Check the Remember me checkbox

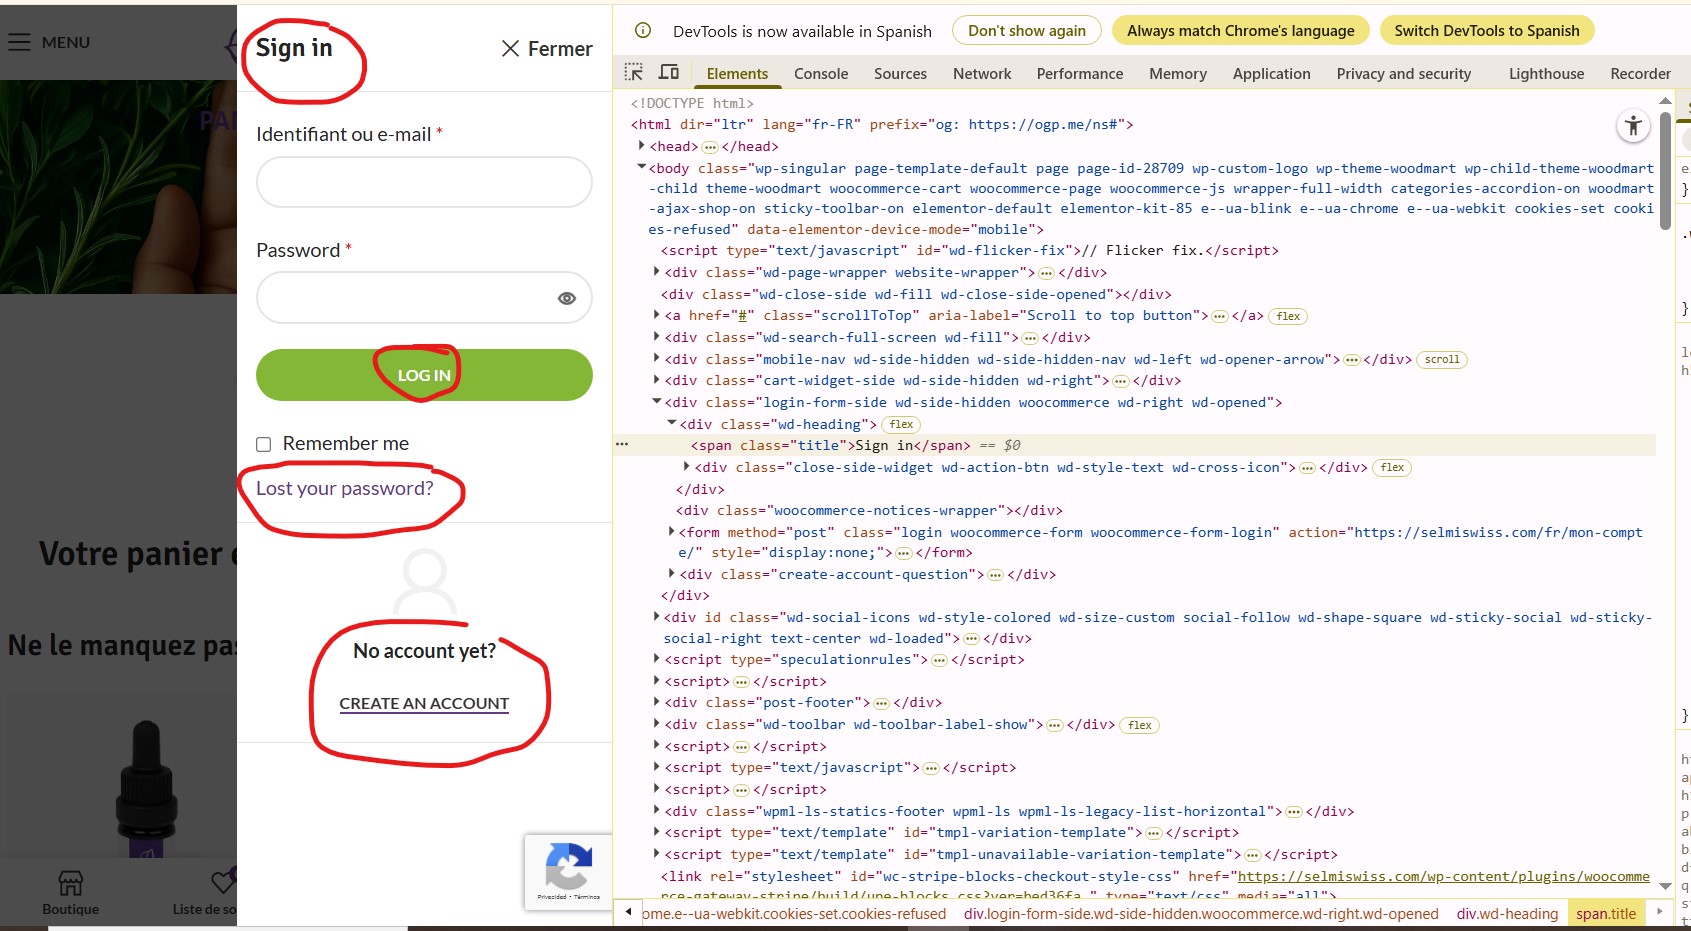coord(264,444)
